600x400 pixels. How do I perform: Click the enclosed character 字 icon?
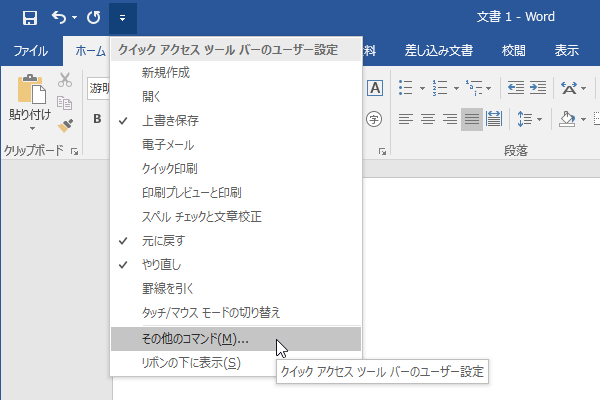pos(374,119)
